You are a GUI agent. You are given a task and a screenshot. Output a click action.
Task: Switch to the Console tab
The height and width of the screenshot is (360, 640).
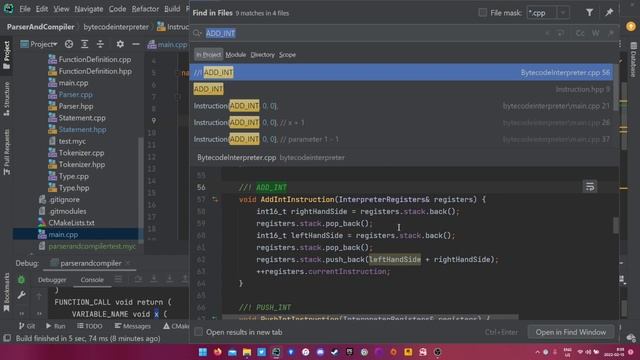92,280
